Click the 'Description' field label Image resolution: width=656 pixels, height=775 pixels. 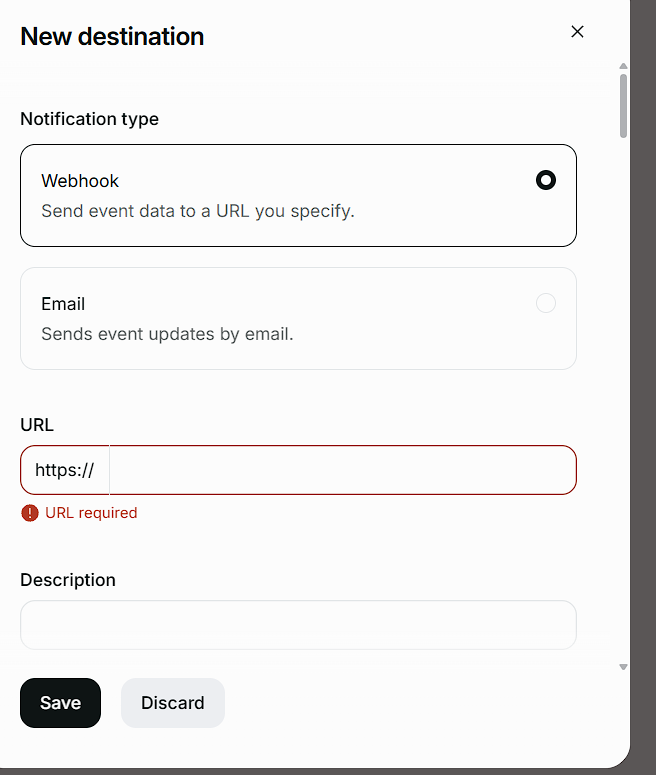(x=68, y=580)
